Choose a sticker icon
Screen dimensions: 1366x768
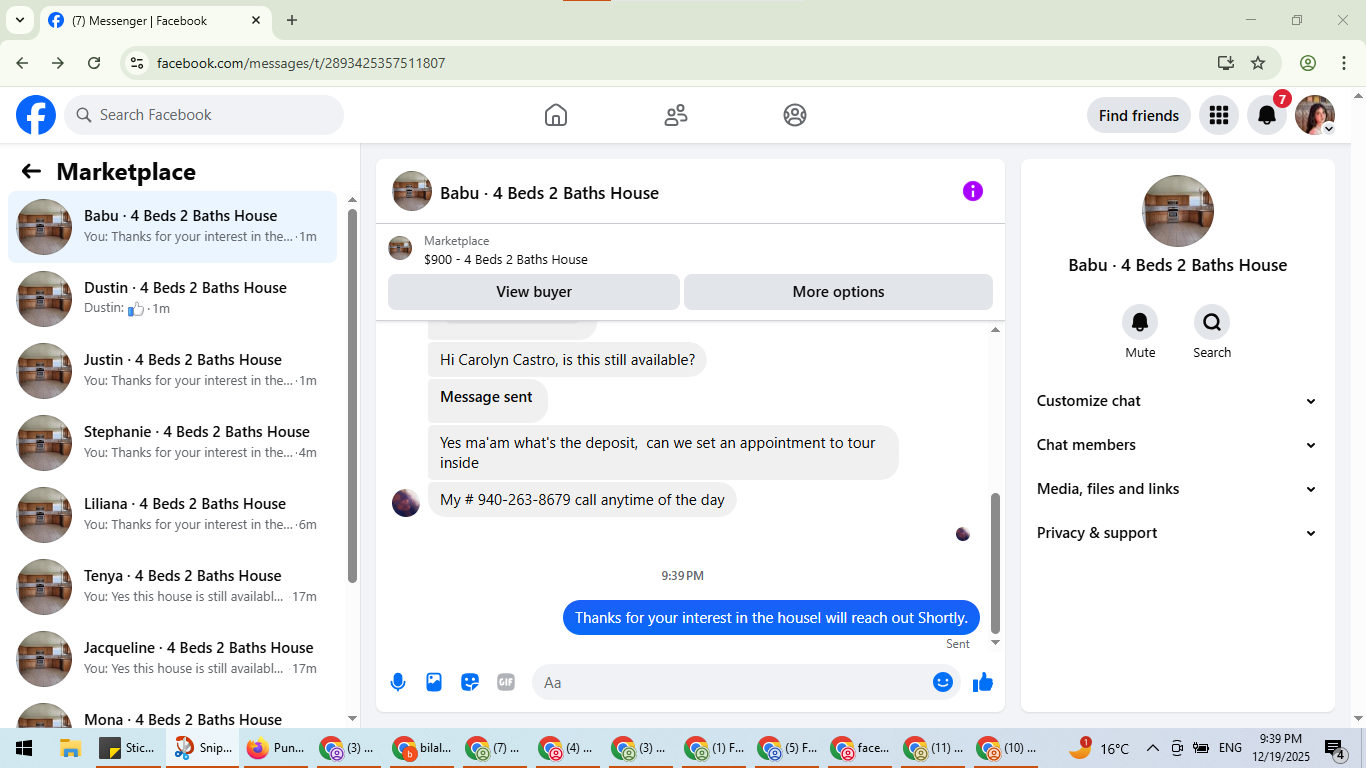470,682
